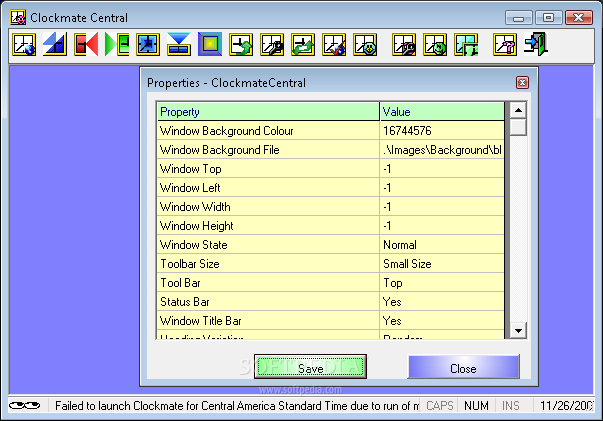The height and width of the screenshot is (421, 603).
Task: Click the date in the status bar
Action: point(566,406)
